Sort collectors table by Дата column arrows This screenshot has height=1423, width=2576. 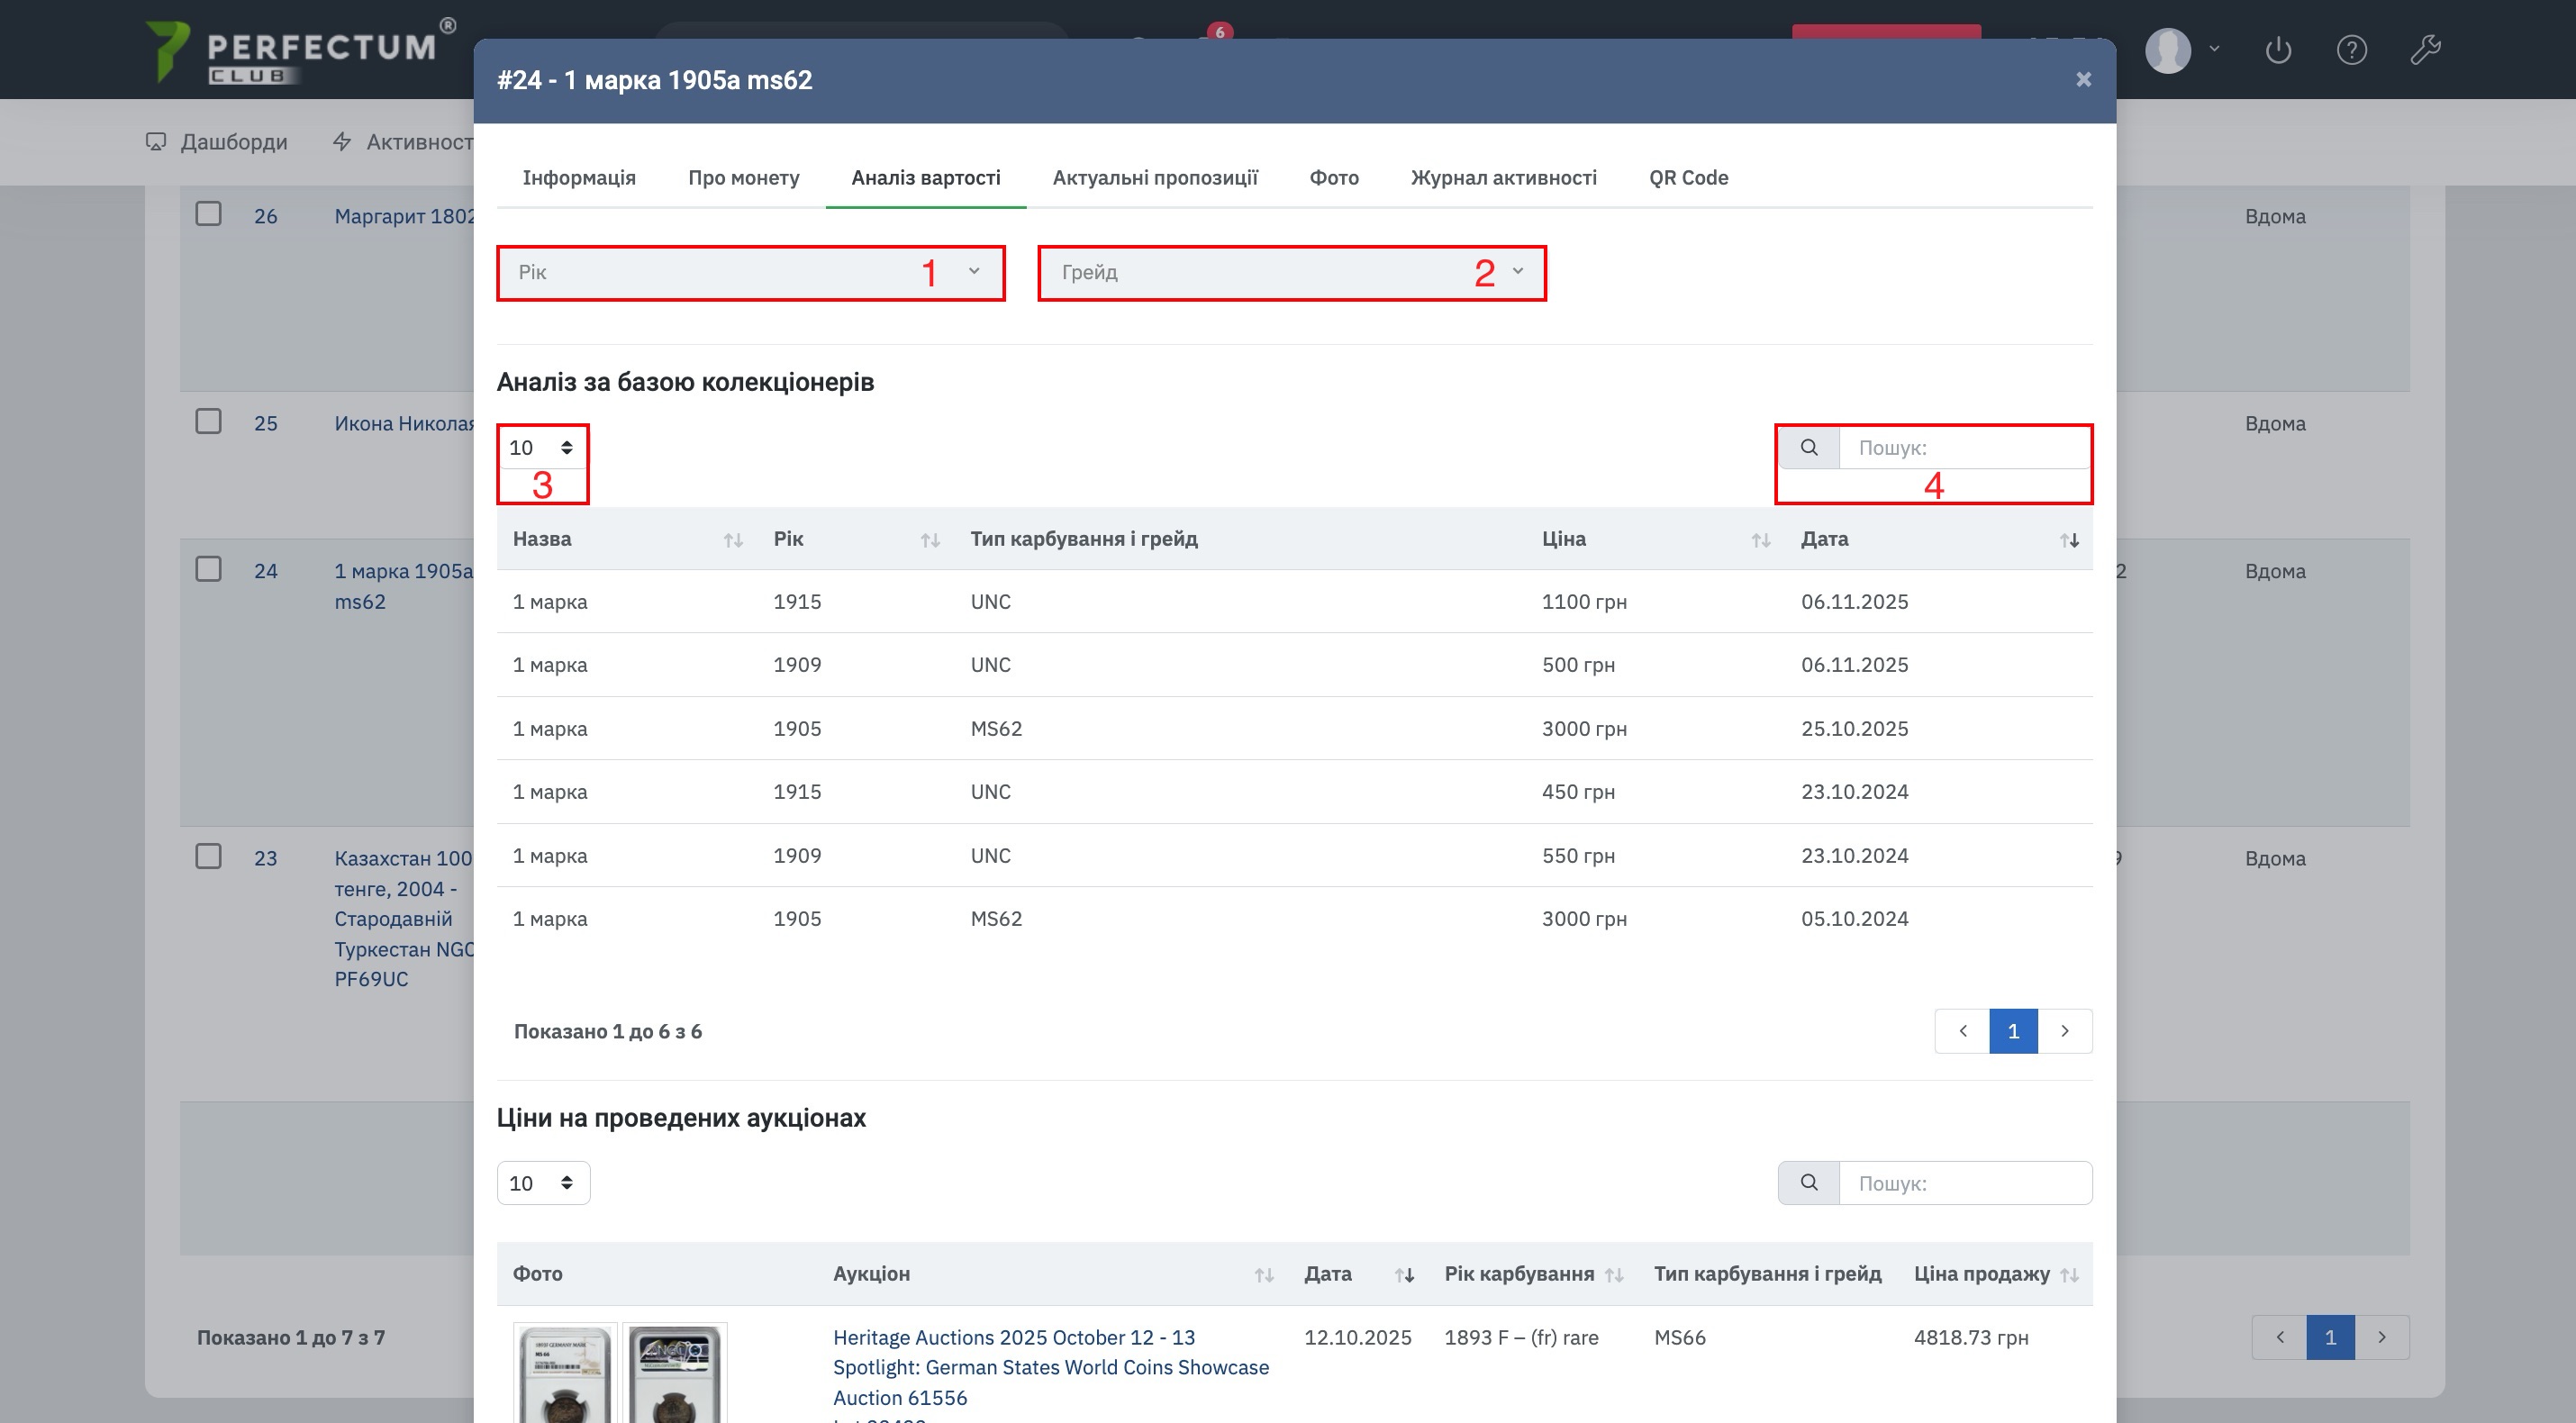click(x=2069, y=540)
